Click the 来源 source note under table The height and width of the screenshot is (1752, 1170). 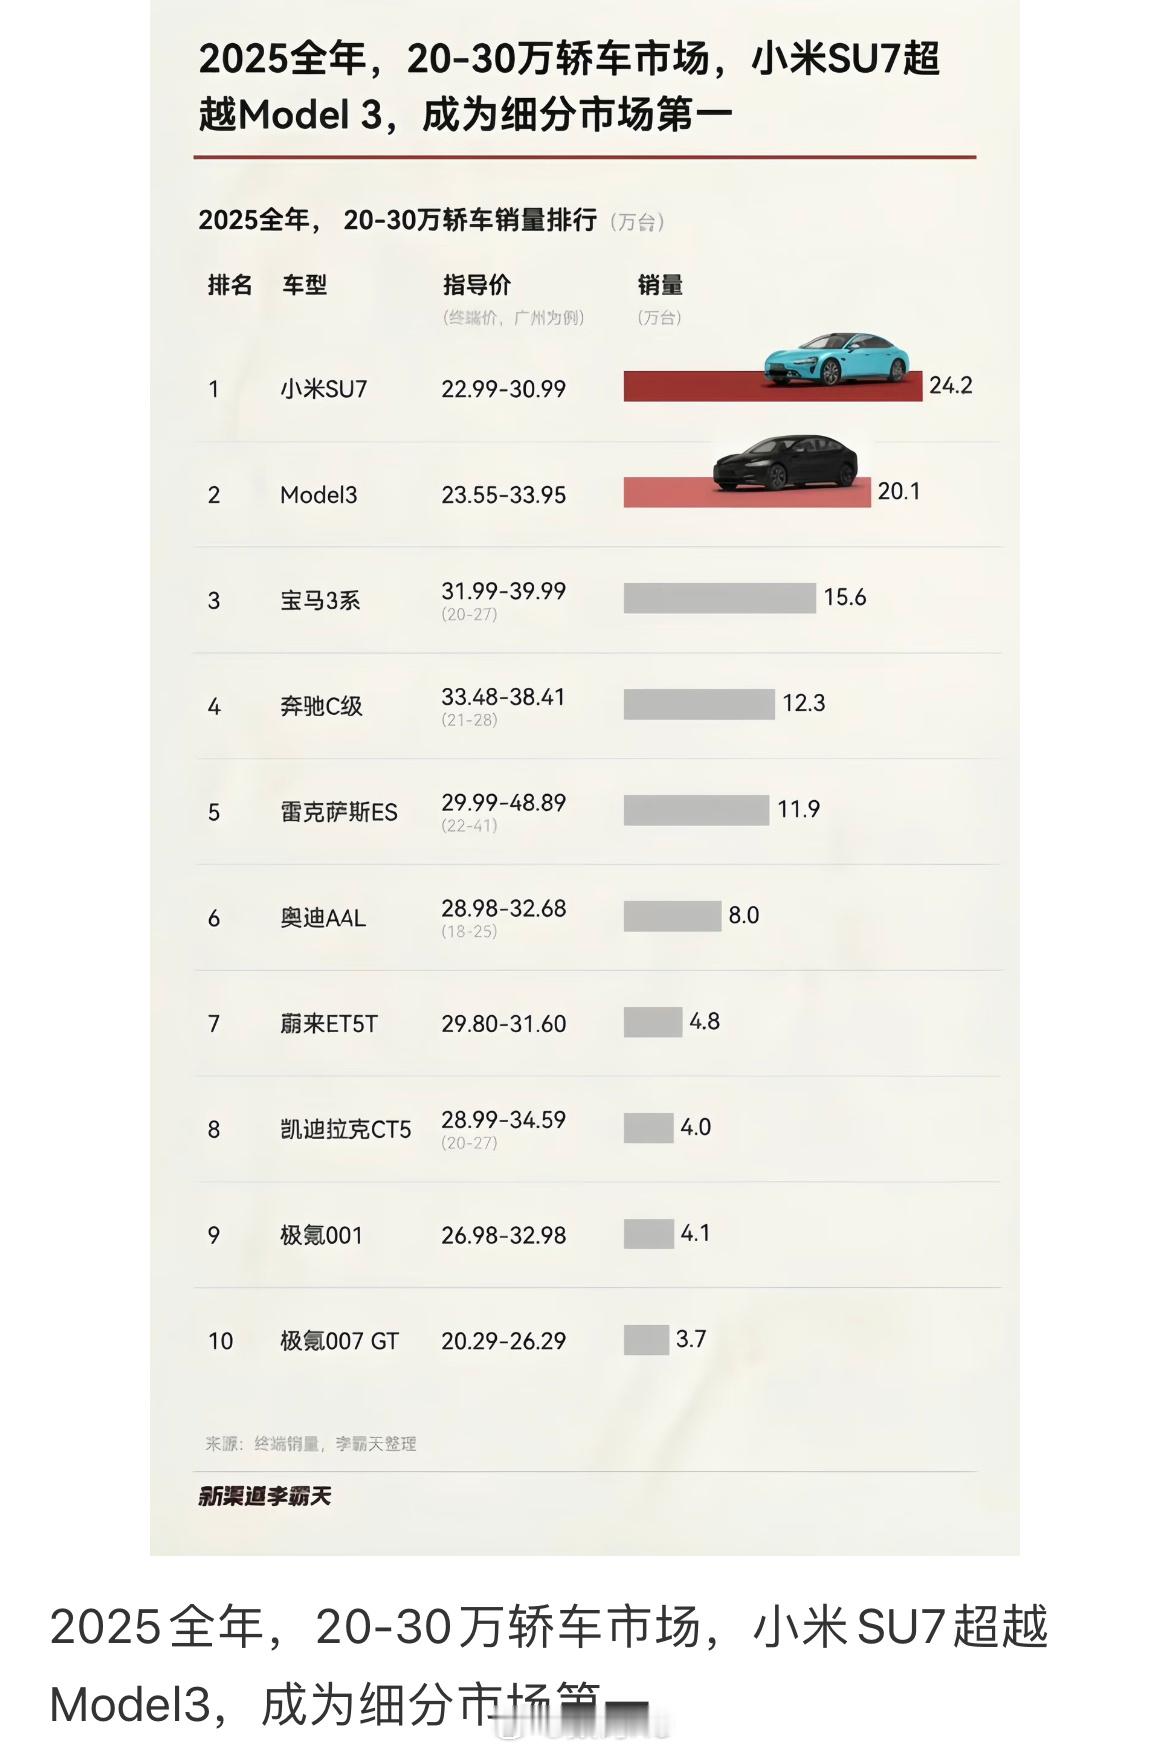point(310,1444)
